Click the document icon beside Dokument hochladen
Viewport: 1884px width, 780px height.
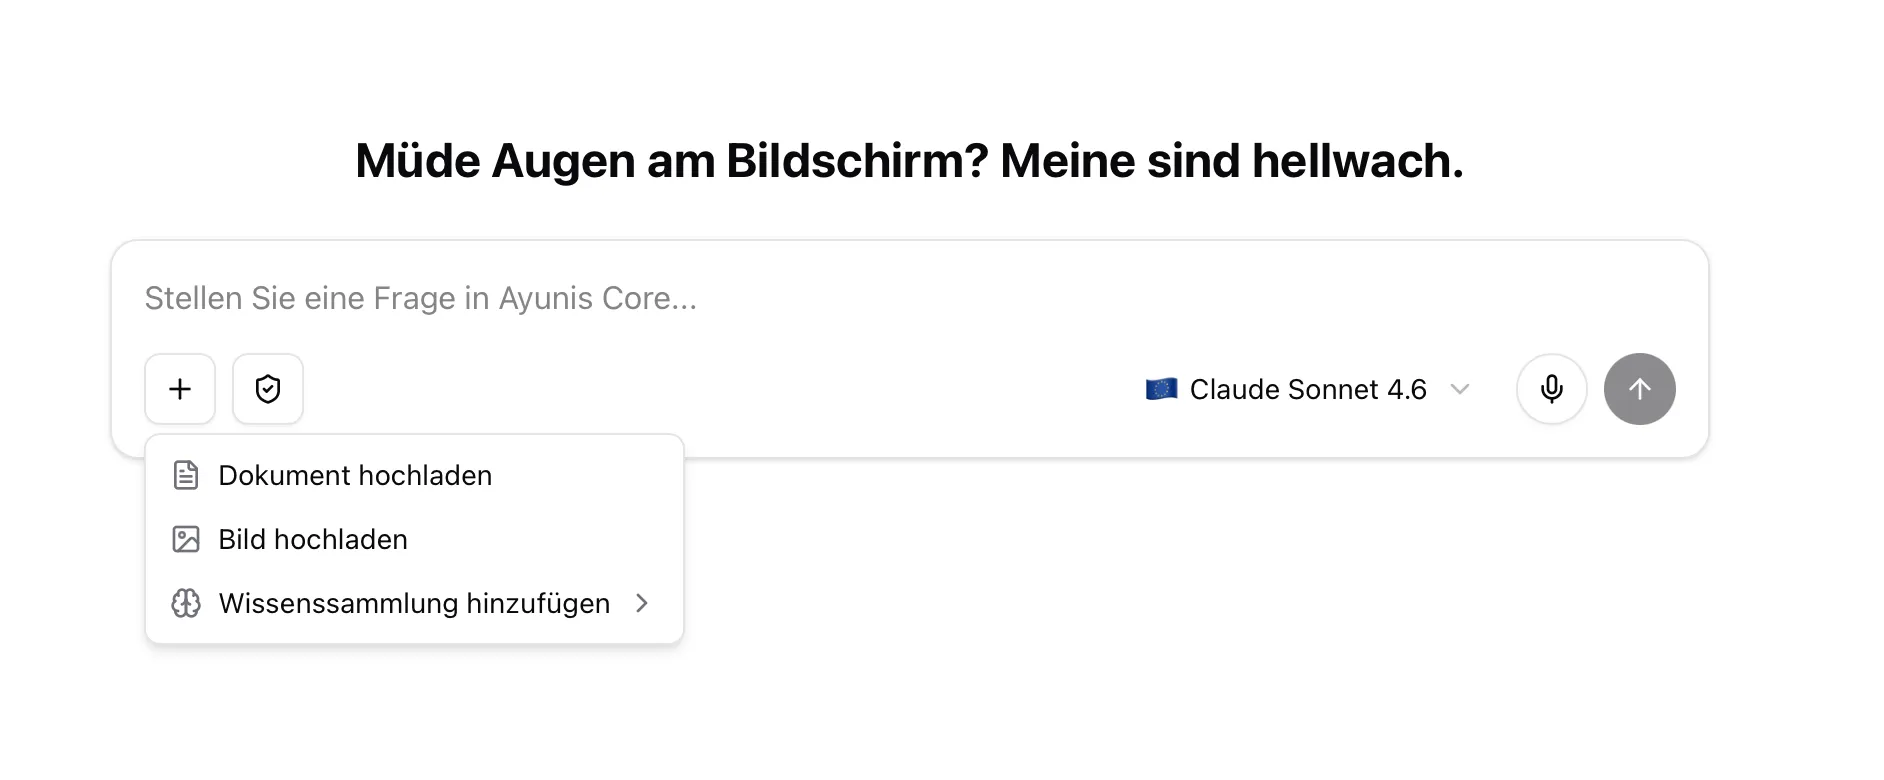(185, 475)
